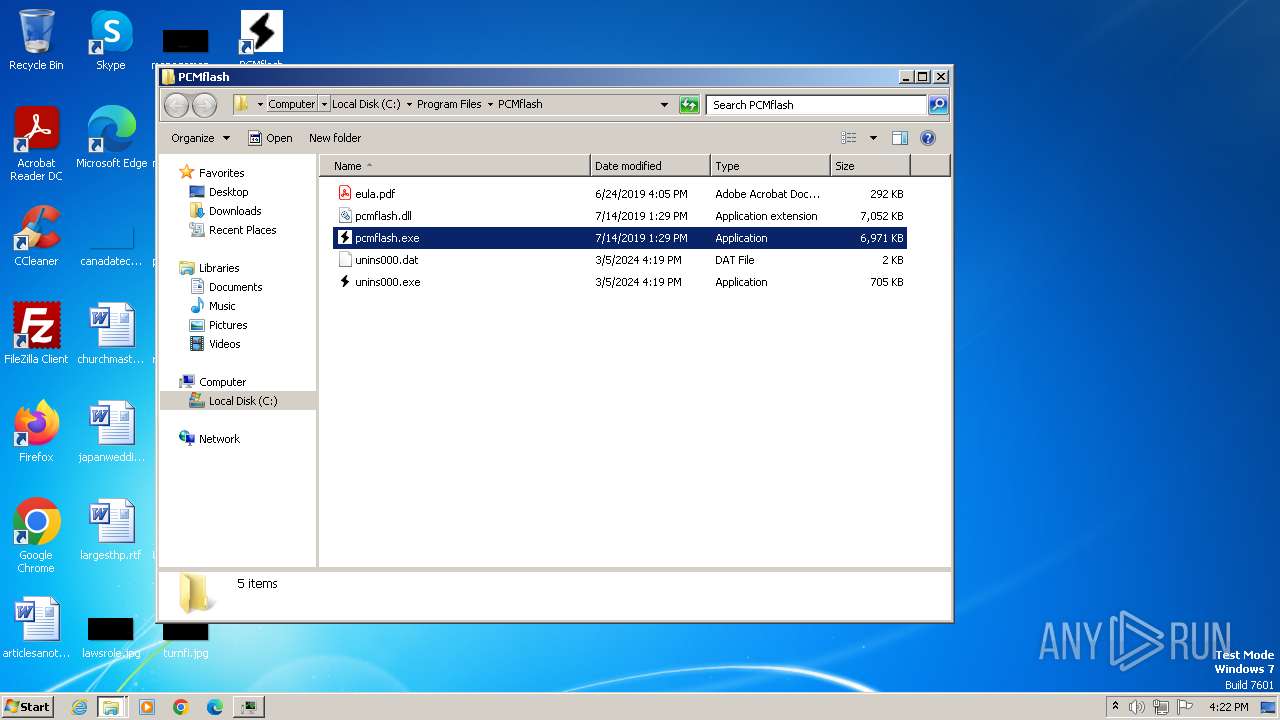Click the search magnifier button
The height and width of the screenshot is (720, 1280).
937,104
